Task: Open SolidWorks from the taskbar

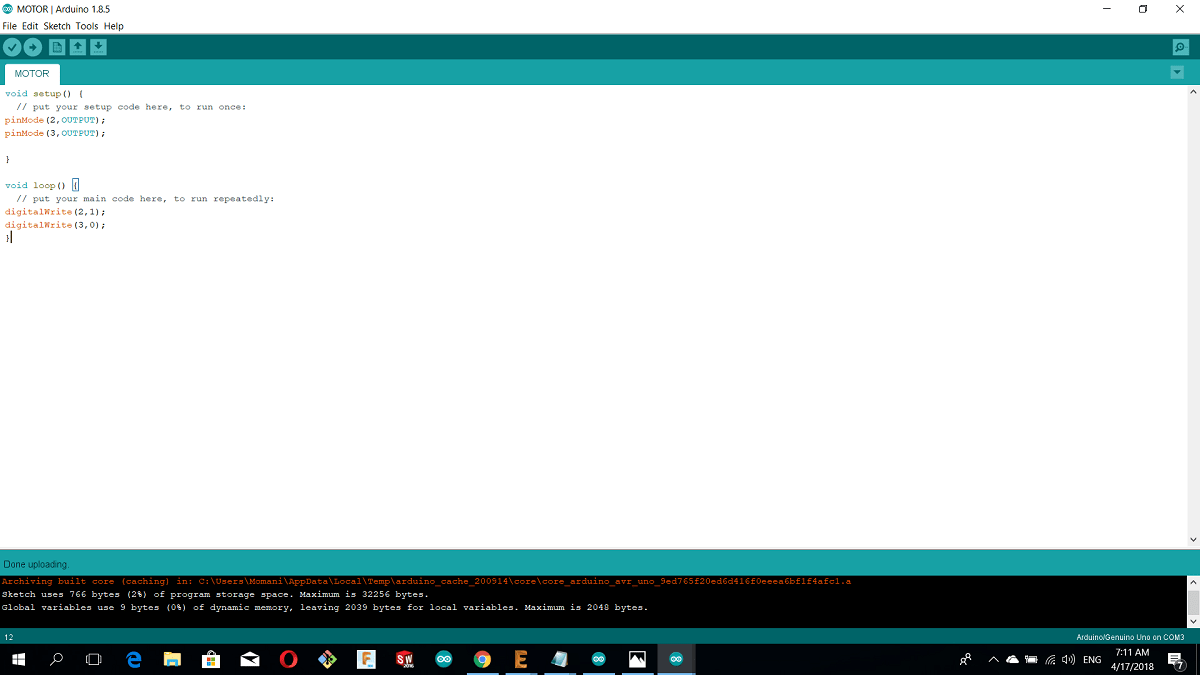Action: click(405, 659)
